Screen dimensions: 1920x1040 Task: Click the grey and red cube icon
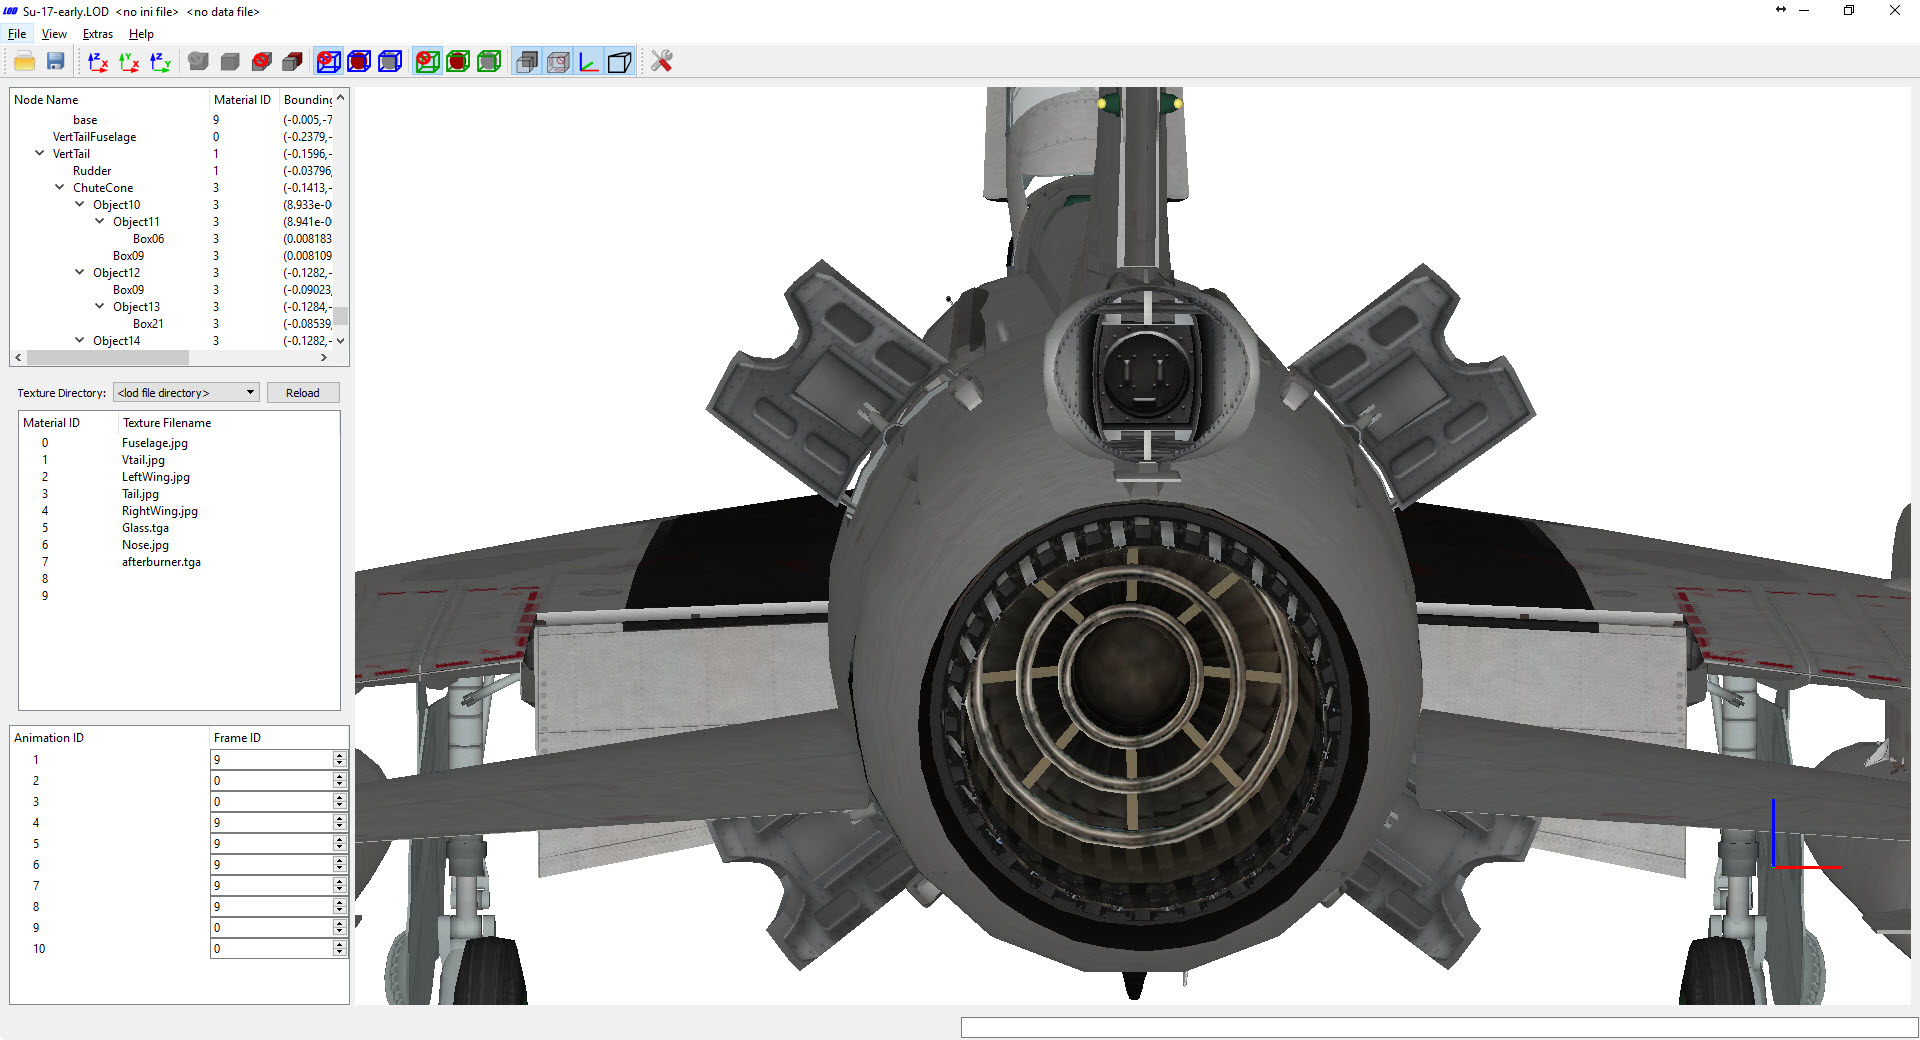point(292,62)
